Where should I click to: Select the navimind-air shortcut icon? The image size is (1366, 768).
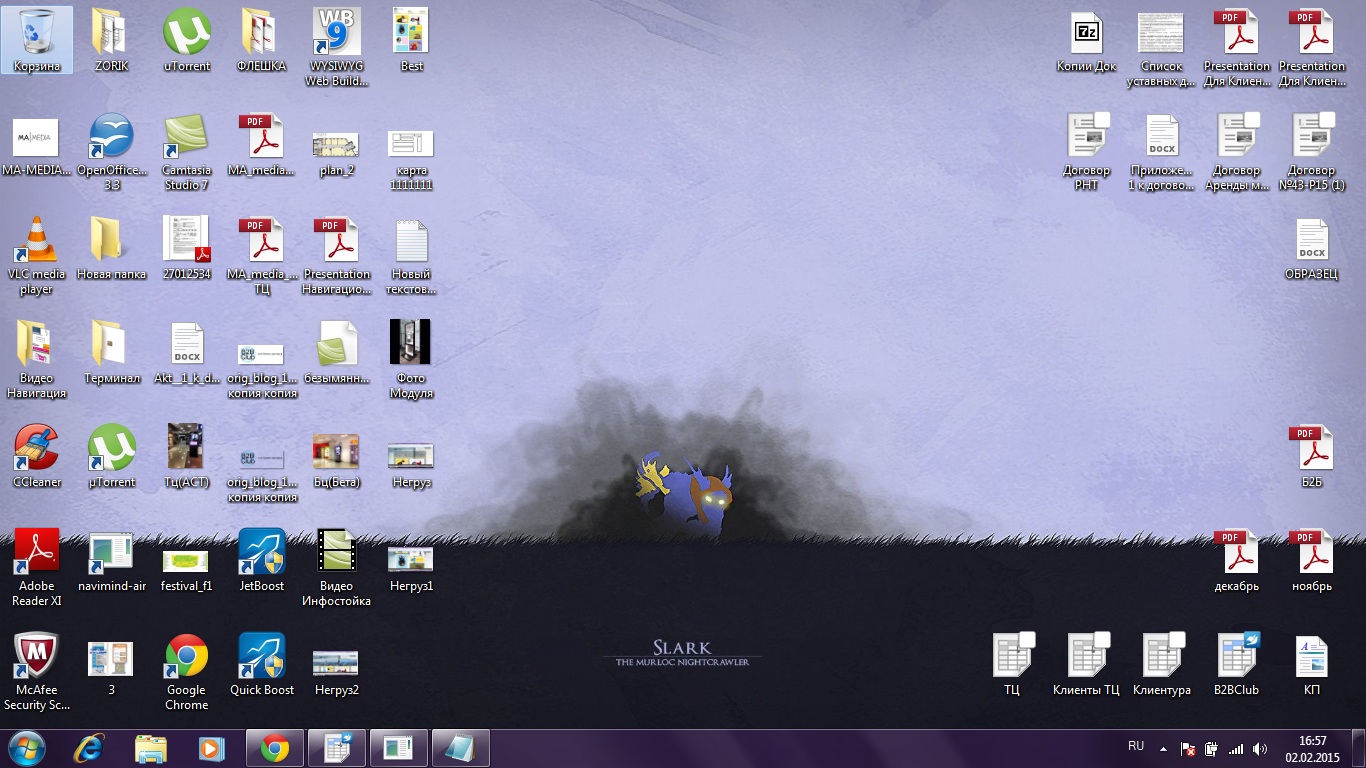112,561
